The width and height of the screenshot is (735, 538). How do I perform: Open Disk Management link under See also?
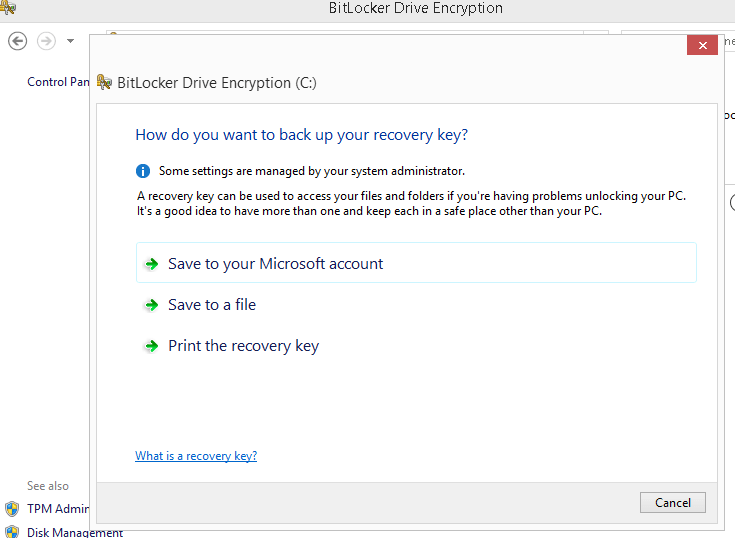click(x=75, y=532)
